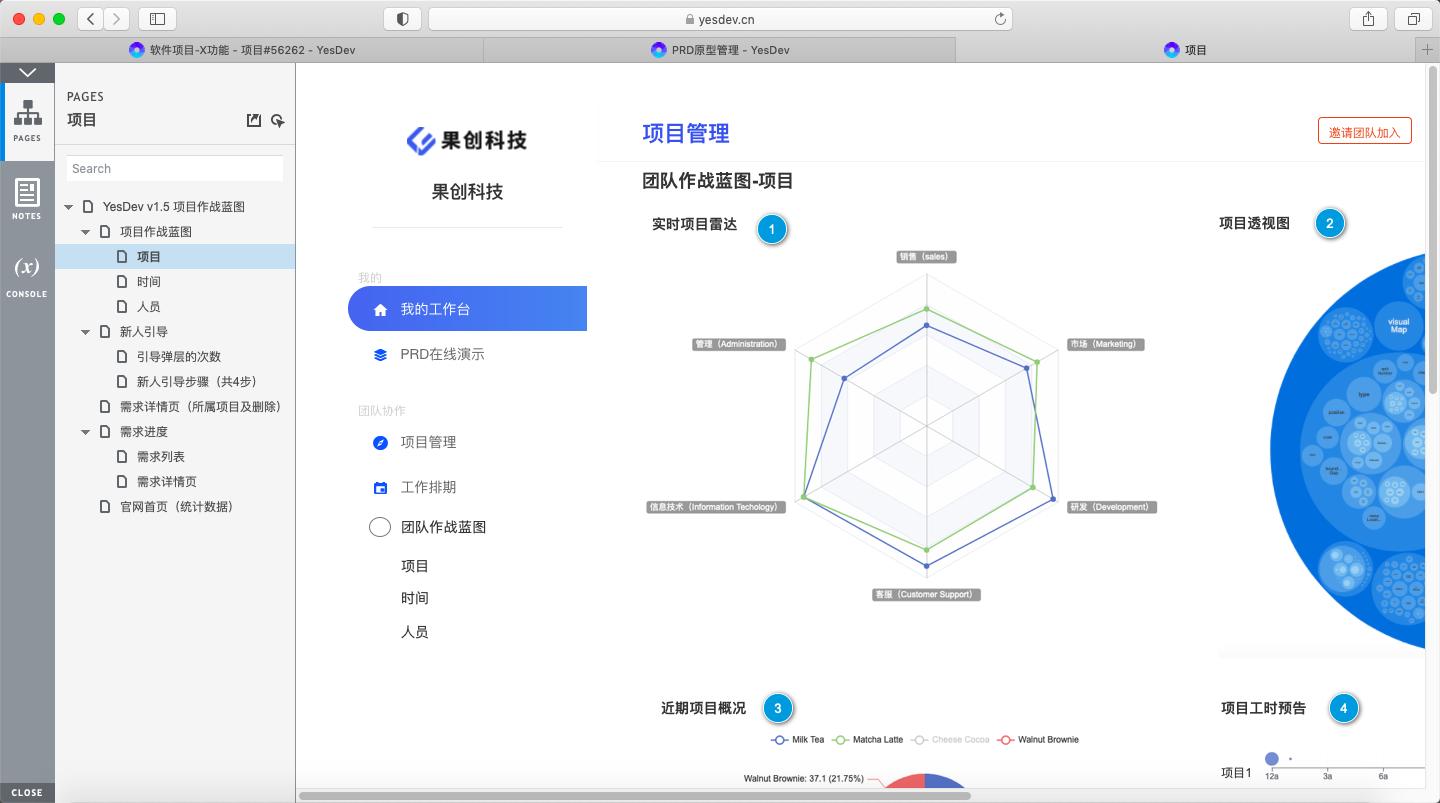Screen dimensions: 1440x803
Task: Click the Search field in the PAGES panel
Action: click(x=175, y=168)
